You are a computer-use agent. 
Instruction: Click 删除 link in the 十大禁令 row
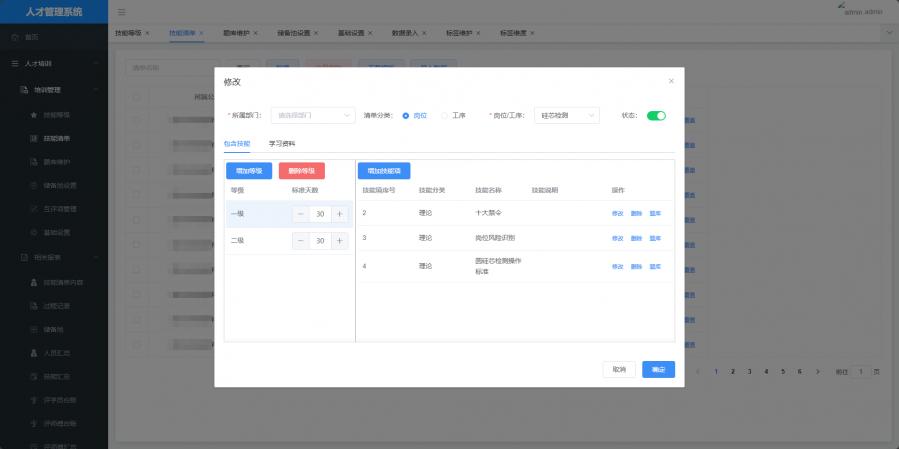(x=636, y=213)
